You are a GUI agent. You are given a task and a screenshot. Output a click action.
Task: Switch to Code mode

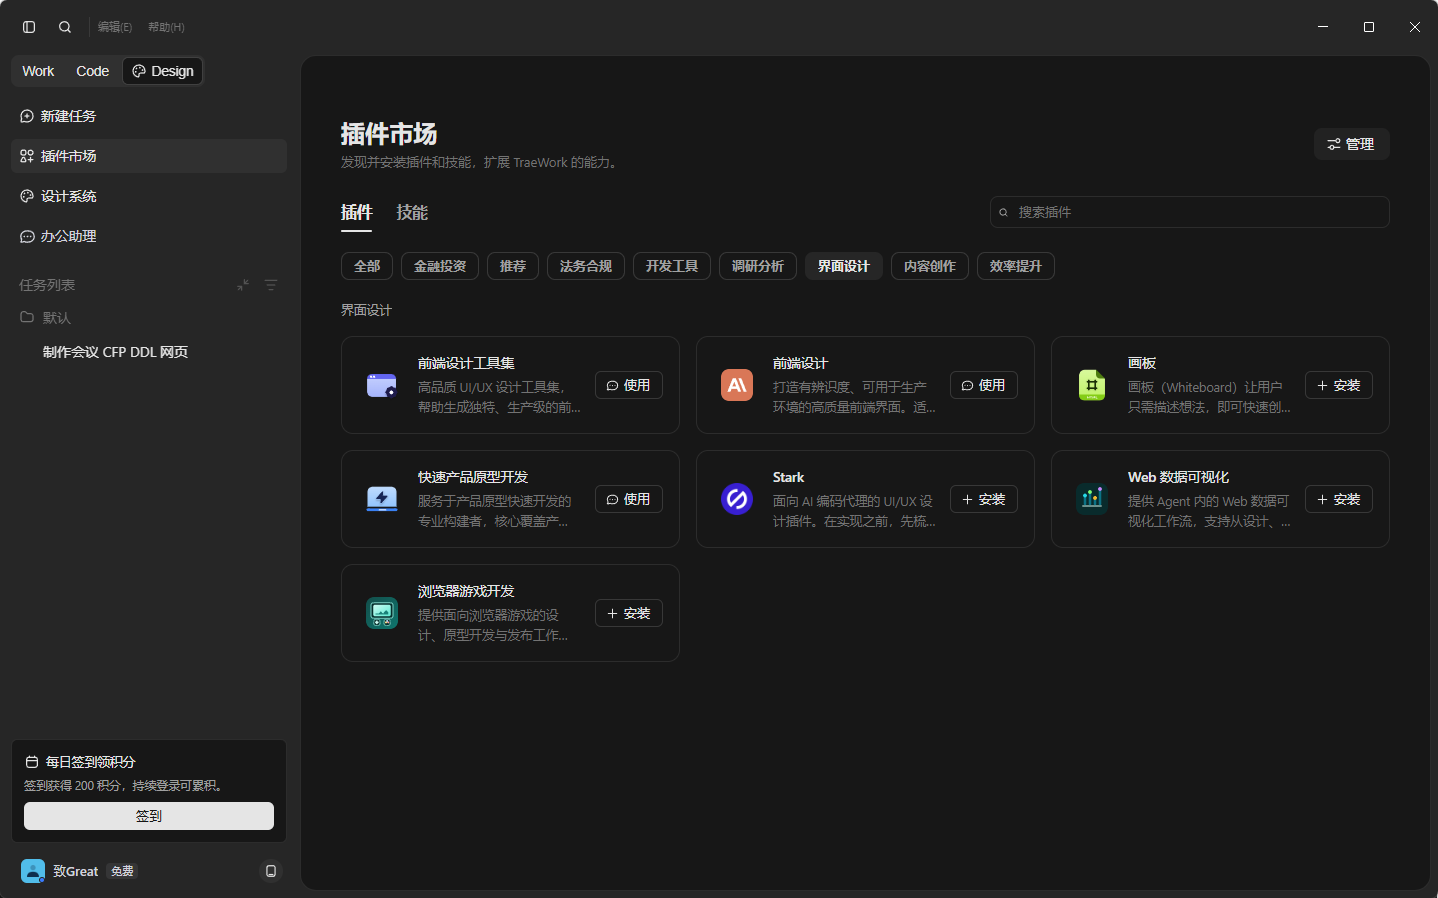pos(92,71)
